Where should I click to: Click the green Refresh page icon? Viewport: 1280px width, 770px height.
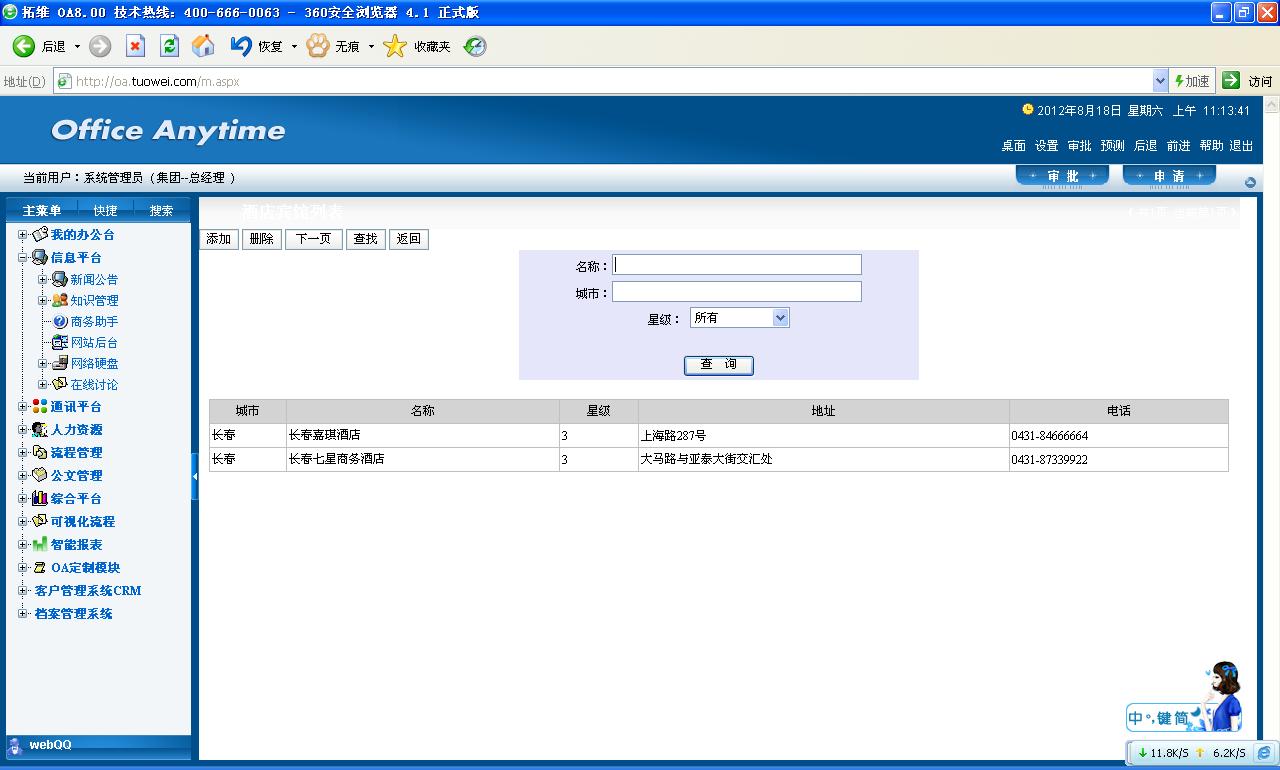(169, 46)
